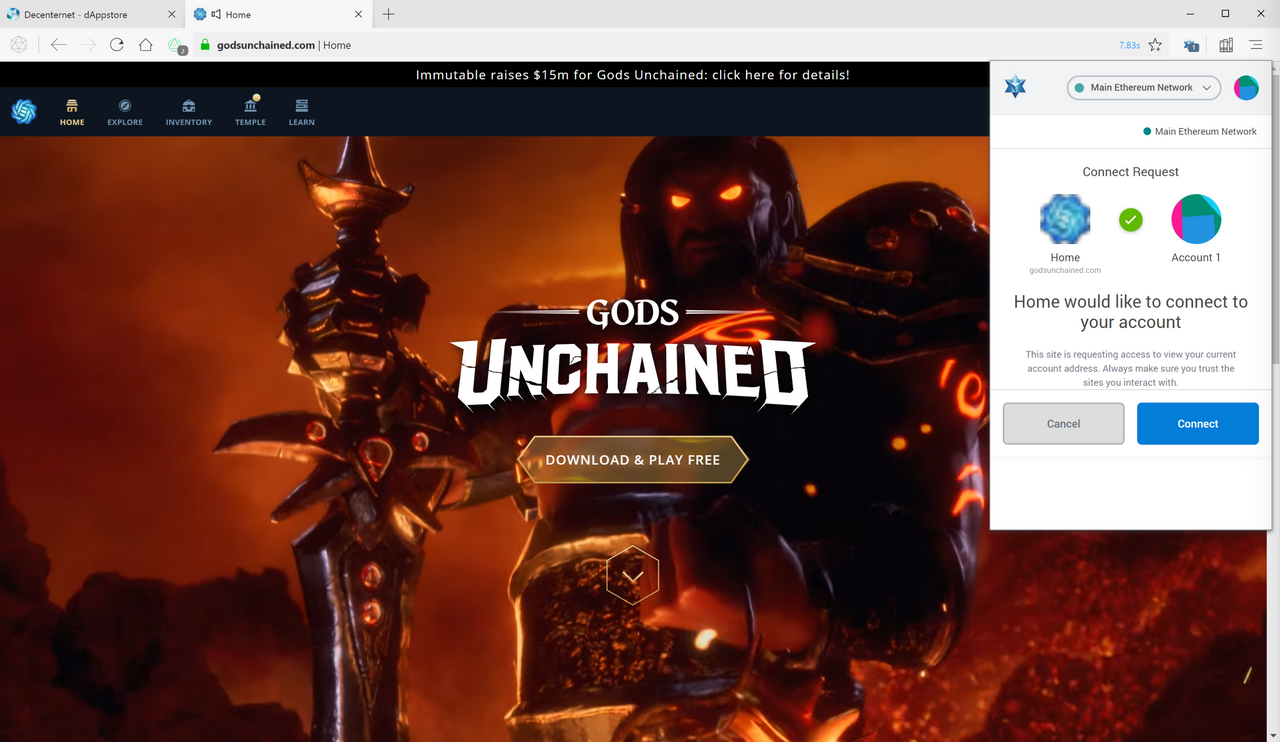Viewport: 1280px width, 742px height.
Task: Click the Main Ethereum Network status label
Action: tap(1200, 132)
